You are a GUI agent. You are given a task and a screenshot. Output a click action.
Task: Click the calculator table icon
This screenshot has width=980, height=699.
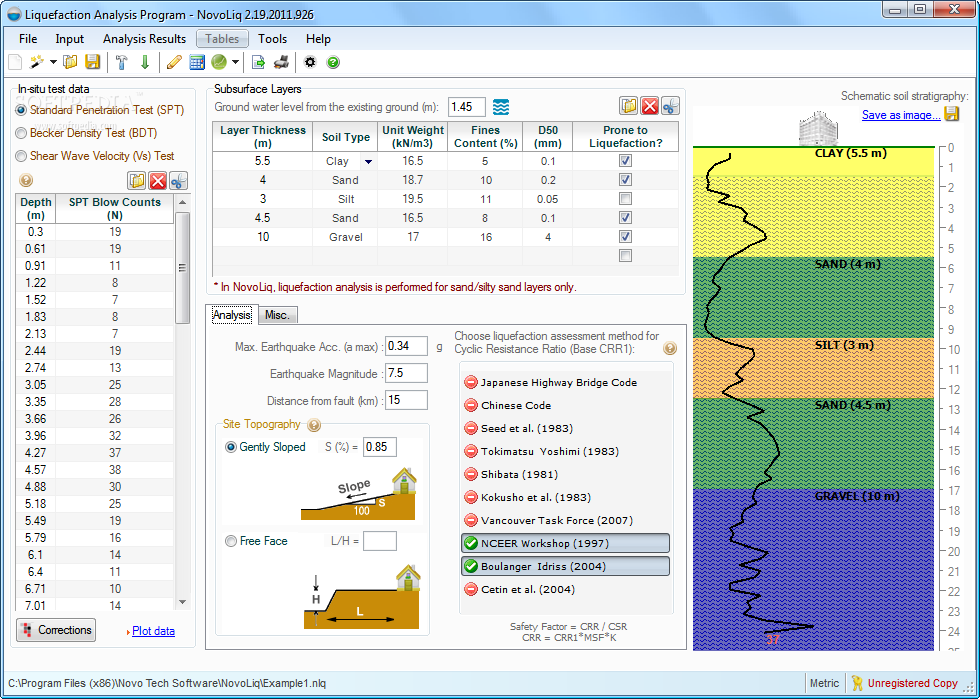click(x=197, y=62)
